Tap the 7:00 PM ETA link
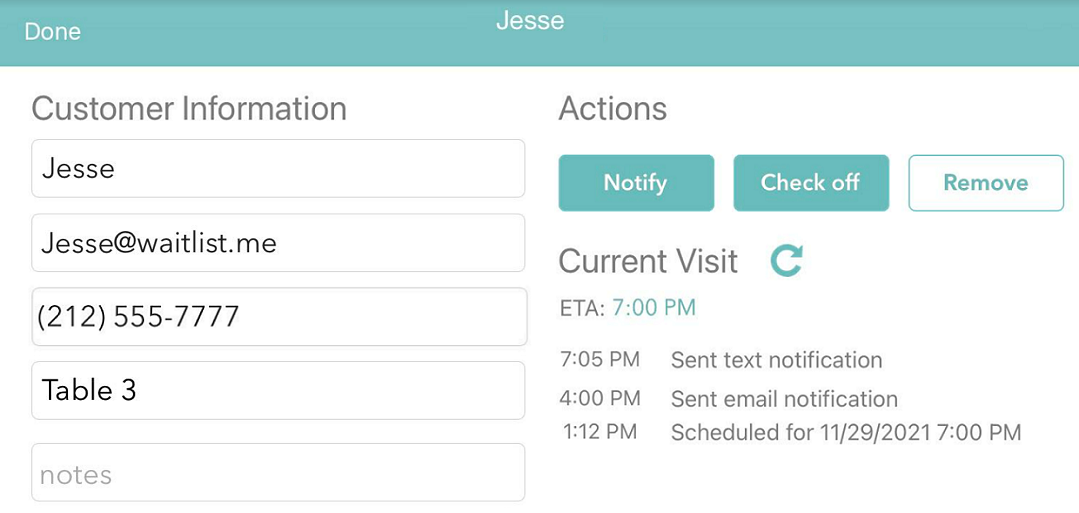 point(654,307)
